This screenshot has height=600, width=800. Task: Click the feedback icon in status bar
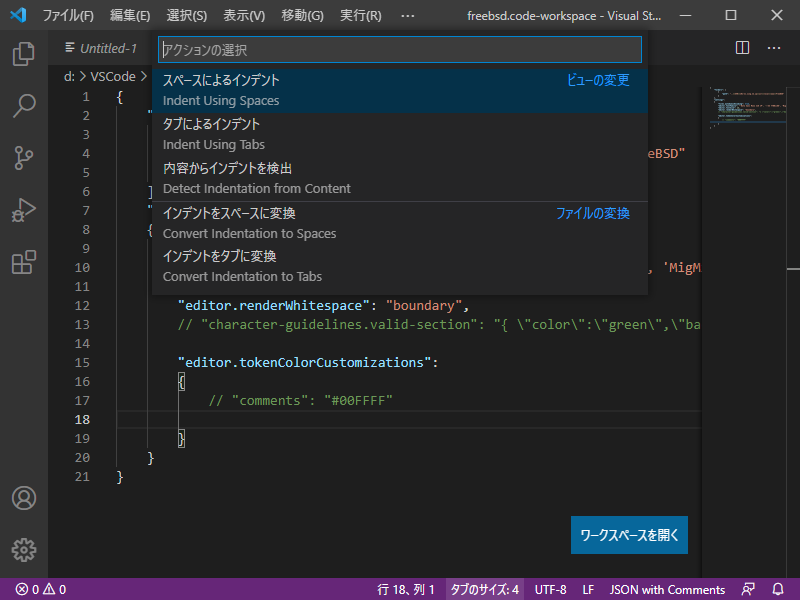pos(748,589)
